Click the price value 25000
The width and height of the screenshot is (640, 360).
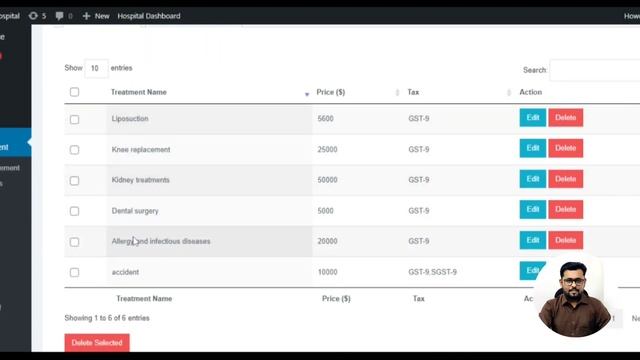327,149
